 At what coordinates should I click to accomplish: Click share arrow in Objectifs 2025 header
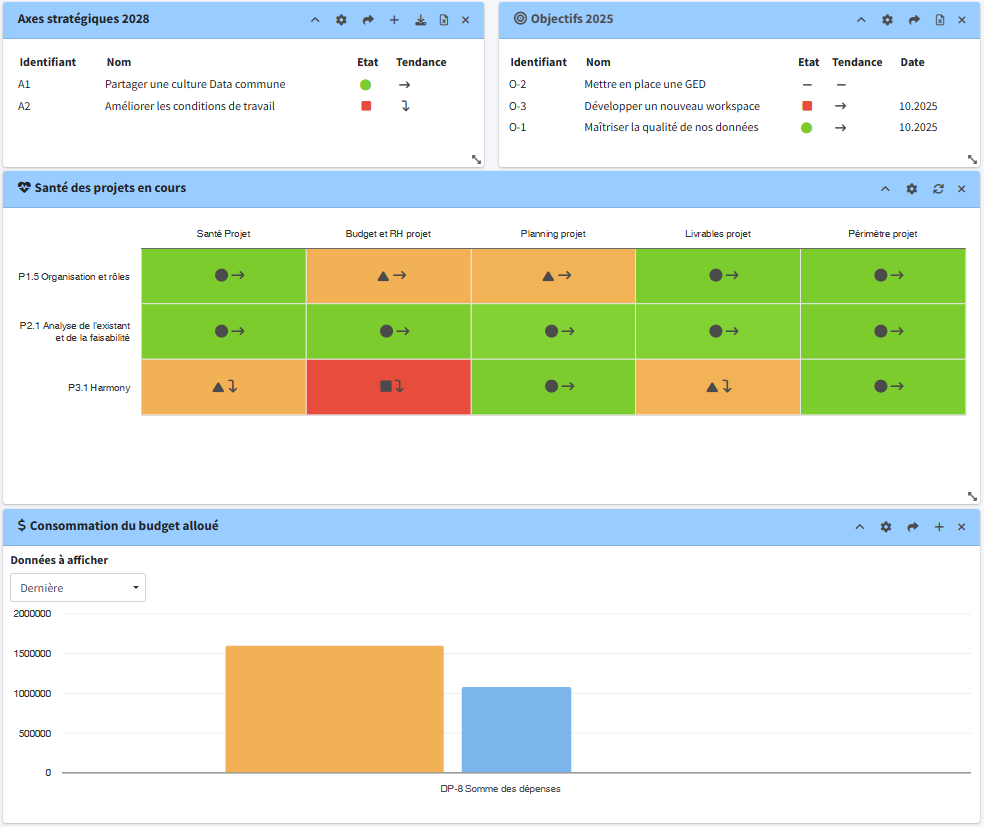tap(913, 20)
